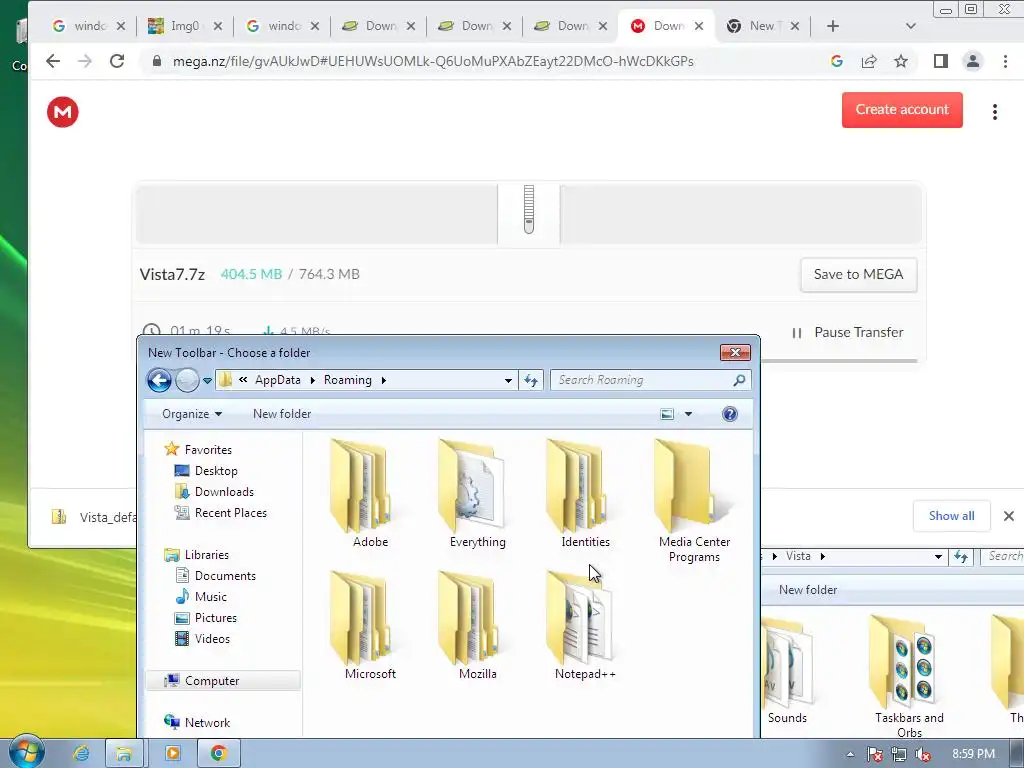Viewport: 1024px width, 768px height.
Task: Close the downloads bar
Action: click(1008, 516)
